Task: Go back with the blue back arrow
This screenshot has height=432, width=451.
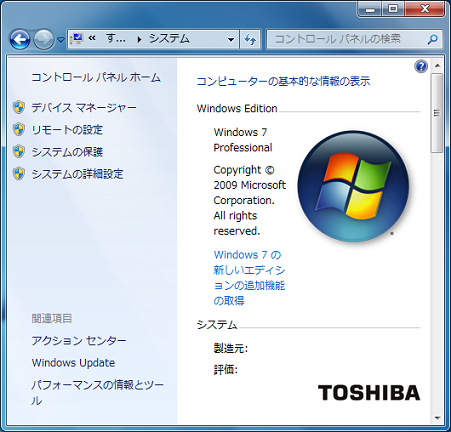Action: point(20,40)
